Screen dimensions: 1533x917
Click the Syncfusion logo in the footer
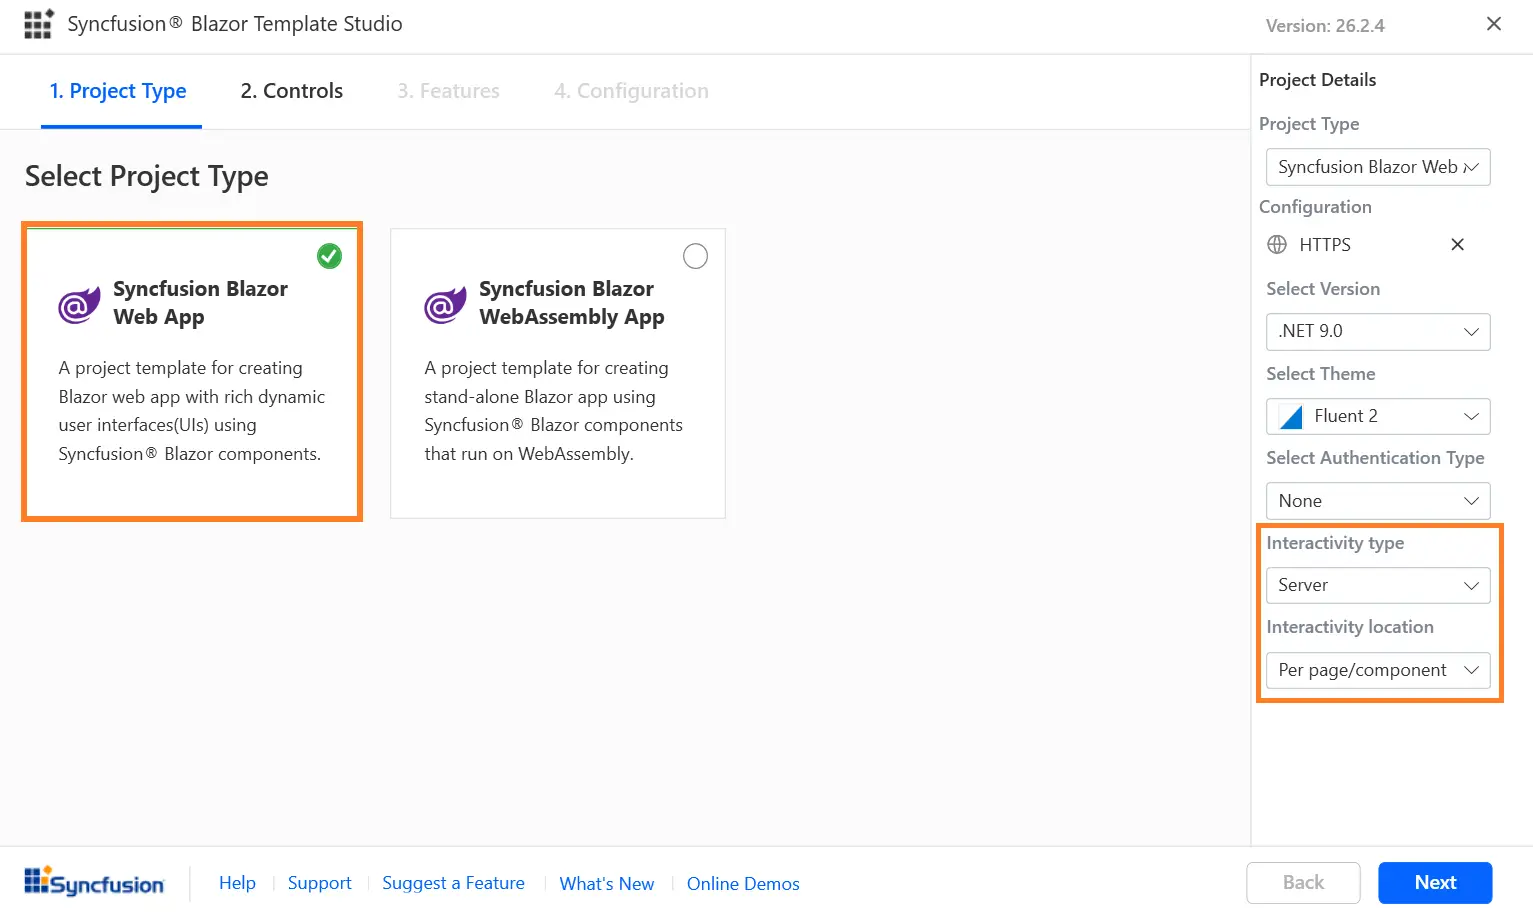coord(95,881)
